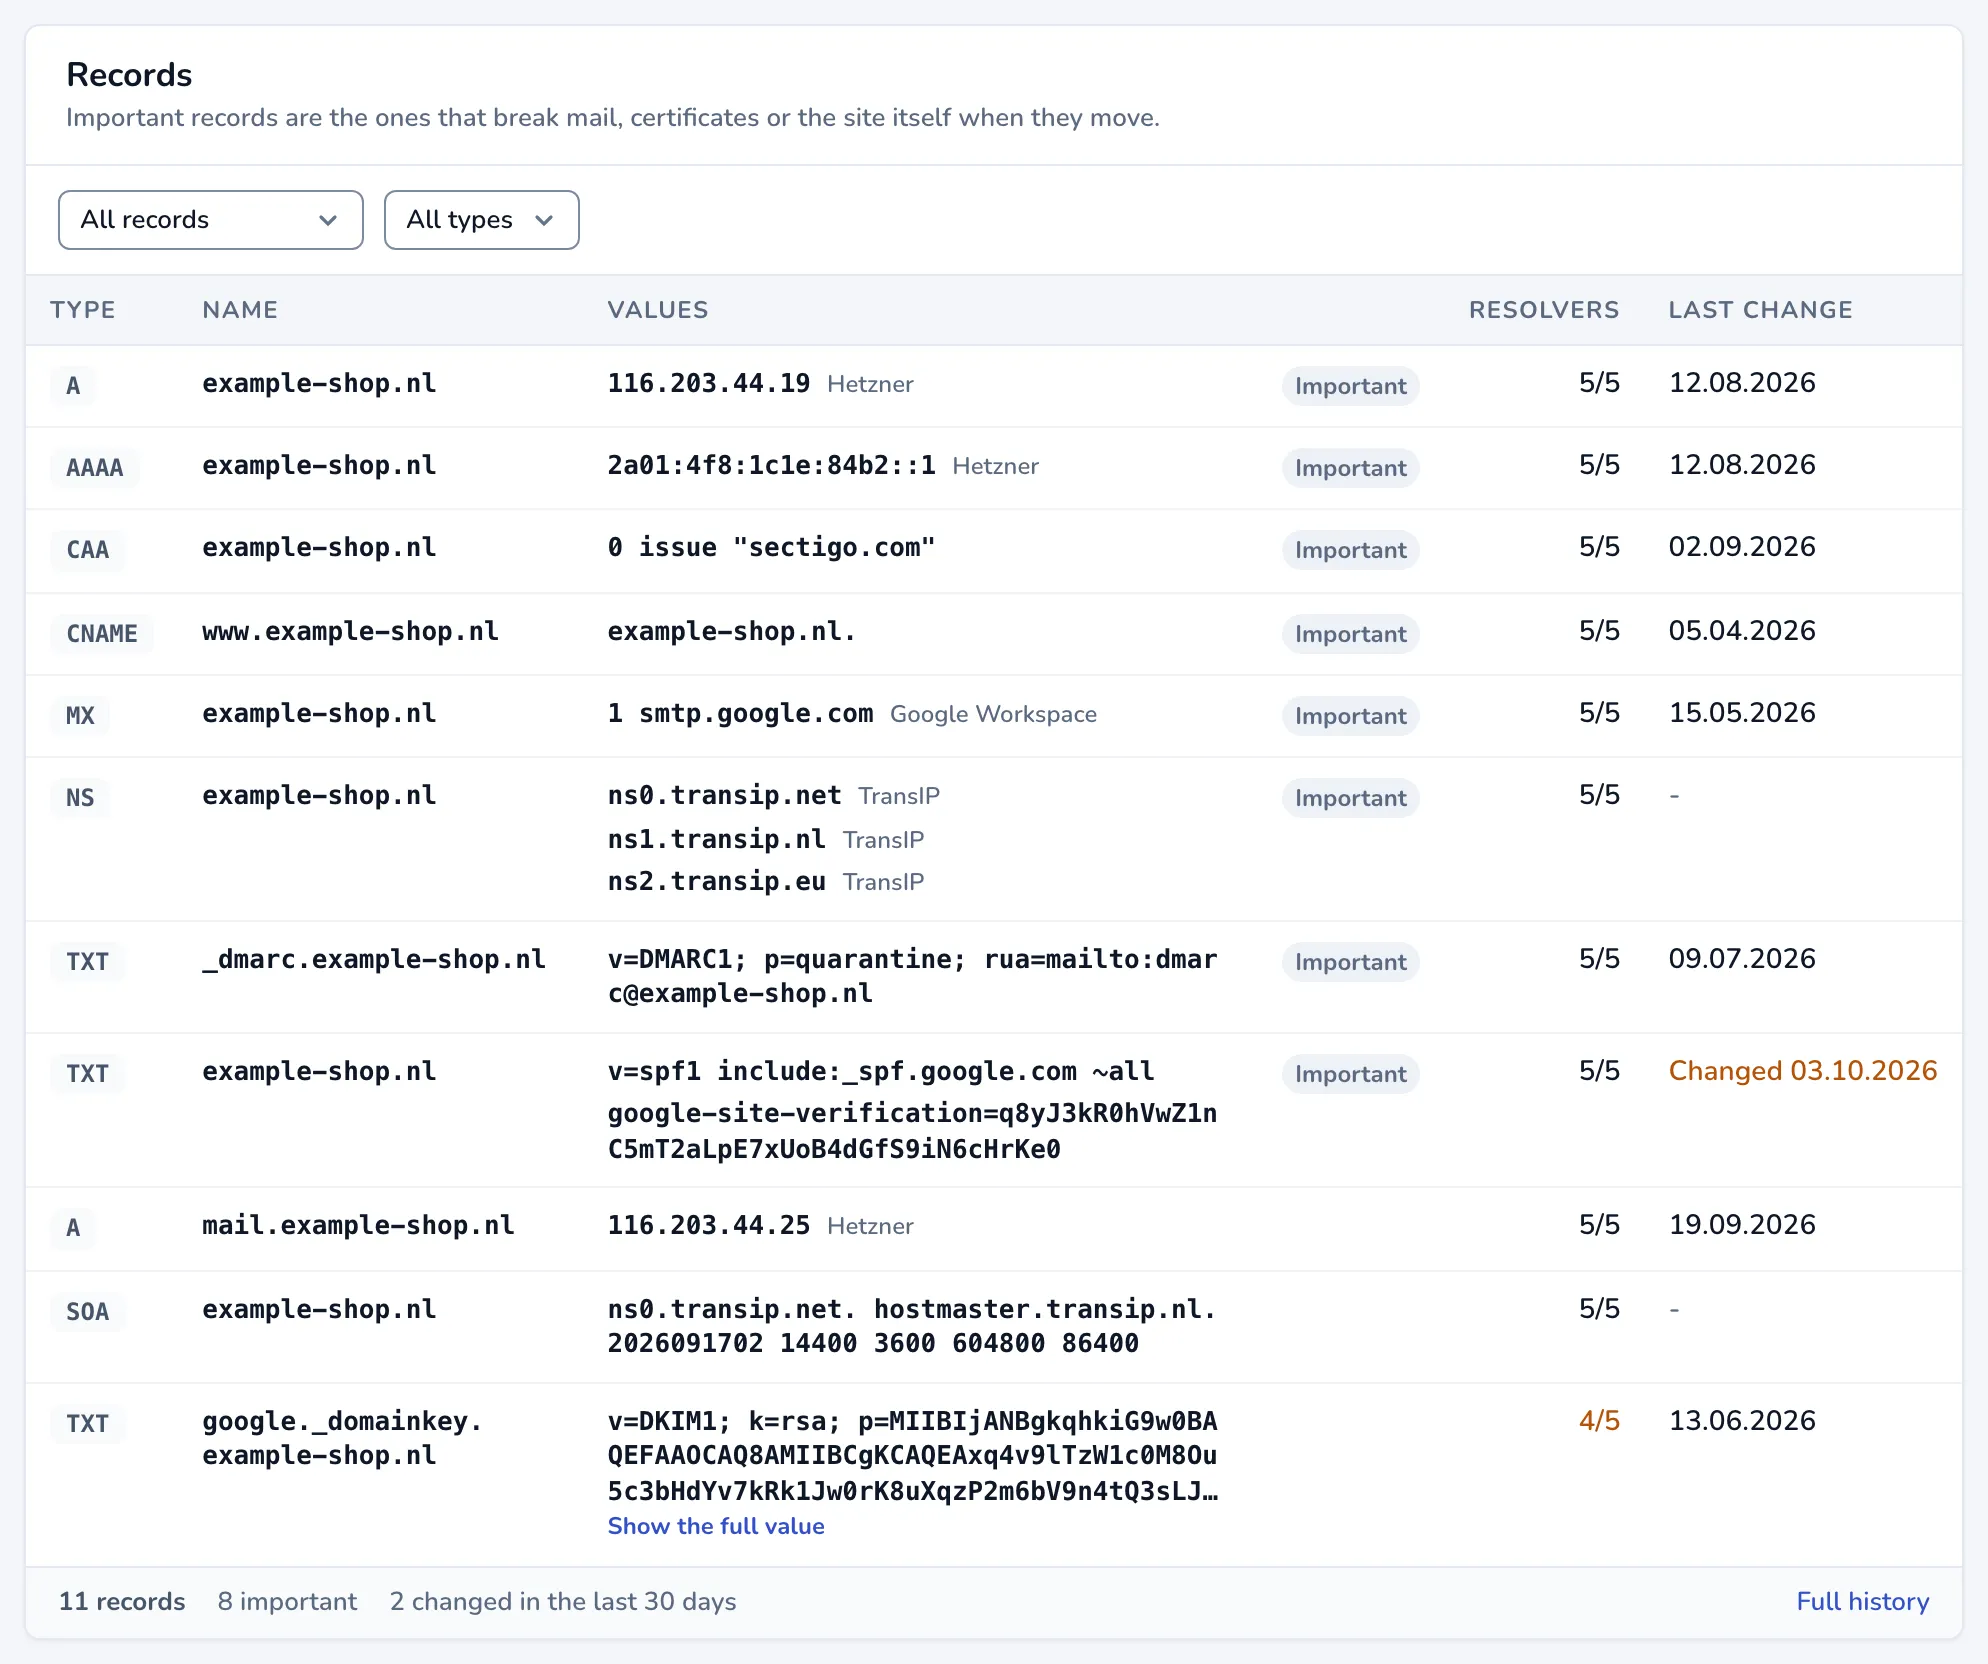
Task: Click the Important badge in DMARC row
Action: [1350, 962]
